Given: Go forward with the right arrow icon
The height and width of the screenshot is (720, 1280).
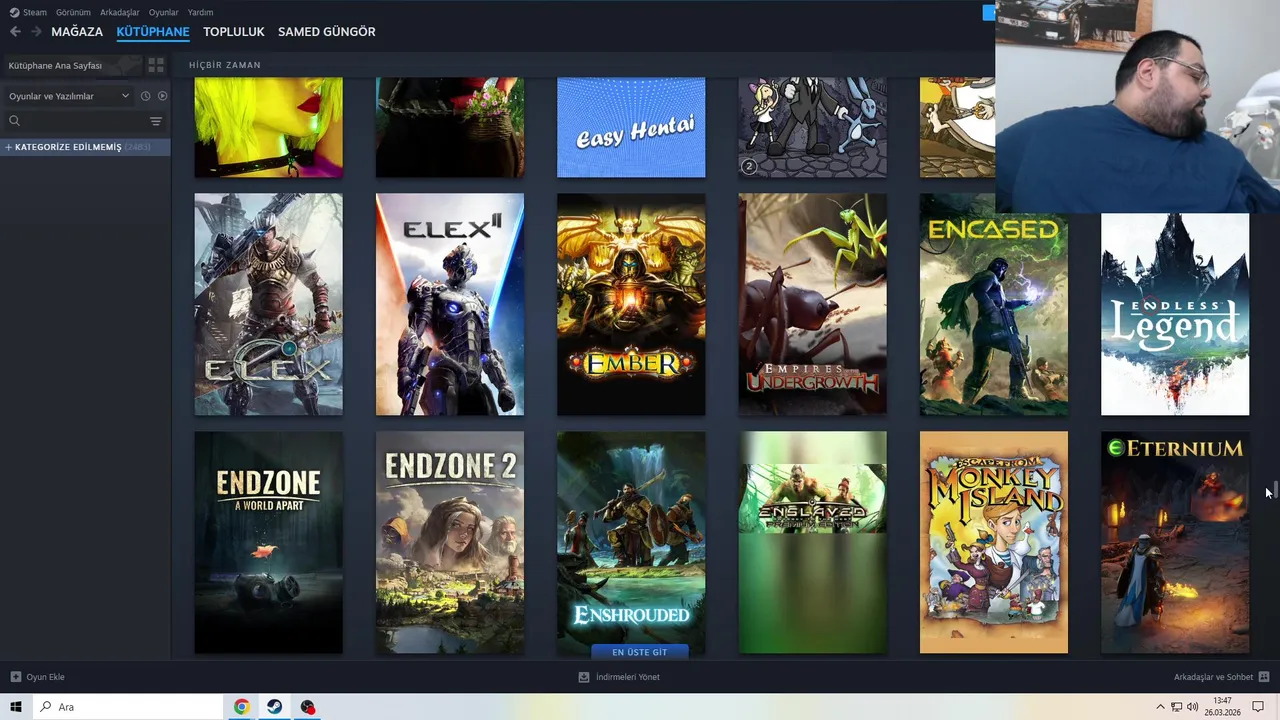Looking at the screenshot, I should point(36,32).
